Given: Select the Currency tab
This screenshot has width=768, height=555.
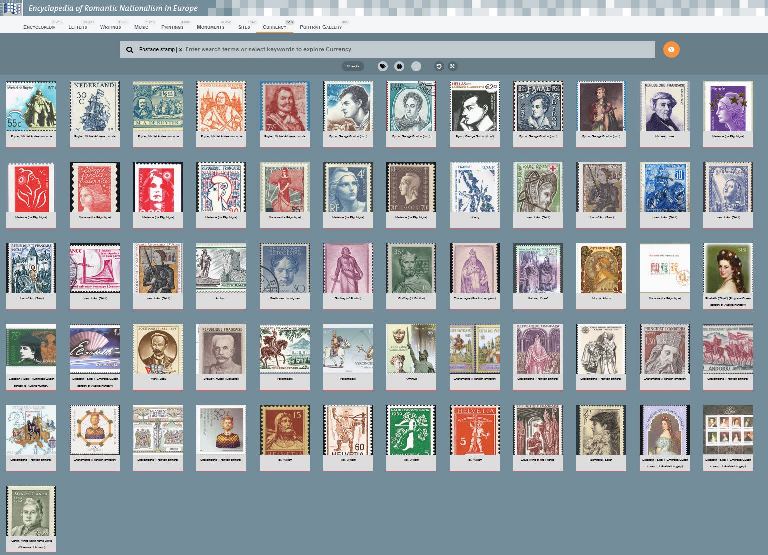Looking at the screenshot, I should point(274,27).
